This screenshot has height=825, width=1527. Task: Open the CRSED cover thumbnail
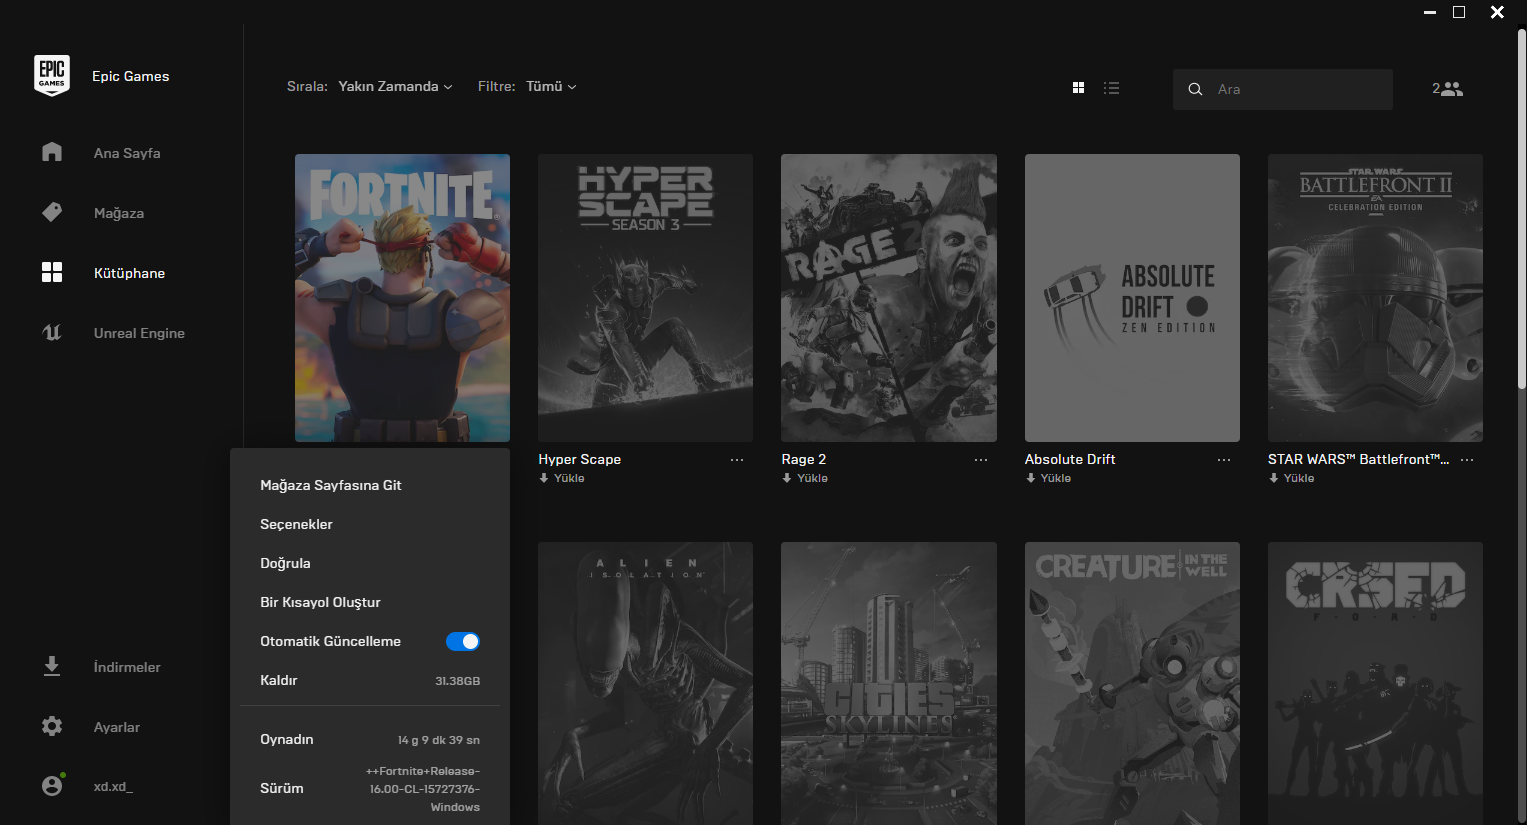[x=1375, y=683]
